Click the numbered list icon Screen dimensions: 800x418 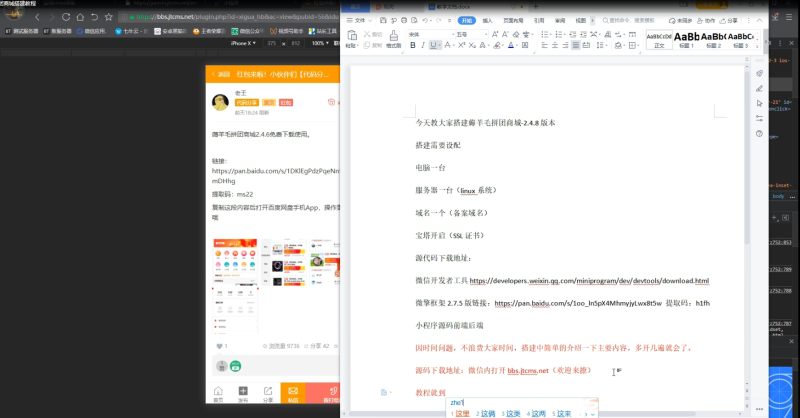pyautogui.click(x=559, y=34)
